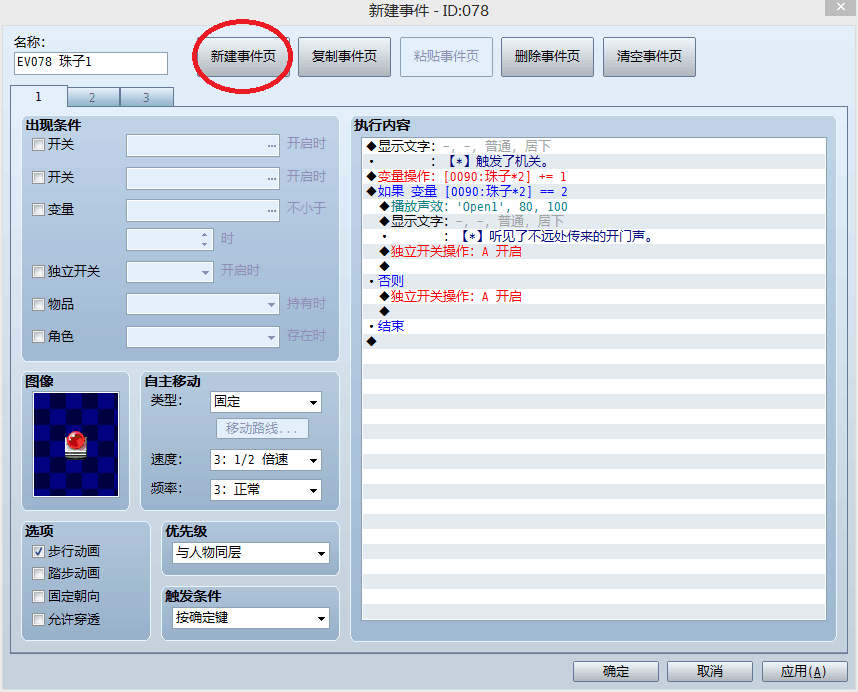Select 独立开关操作: A 开启 under 否则

click(x=594, y=296)
